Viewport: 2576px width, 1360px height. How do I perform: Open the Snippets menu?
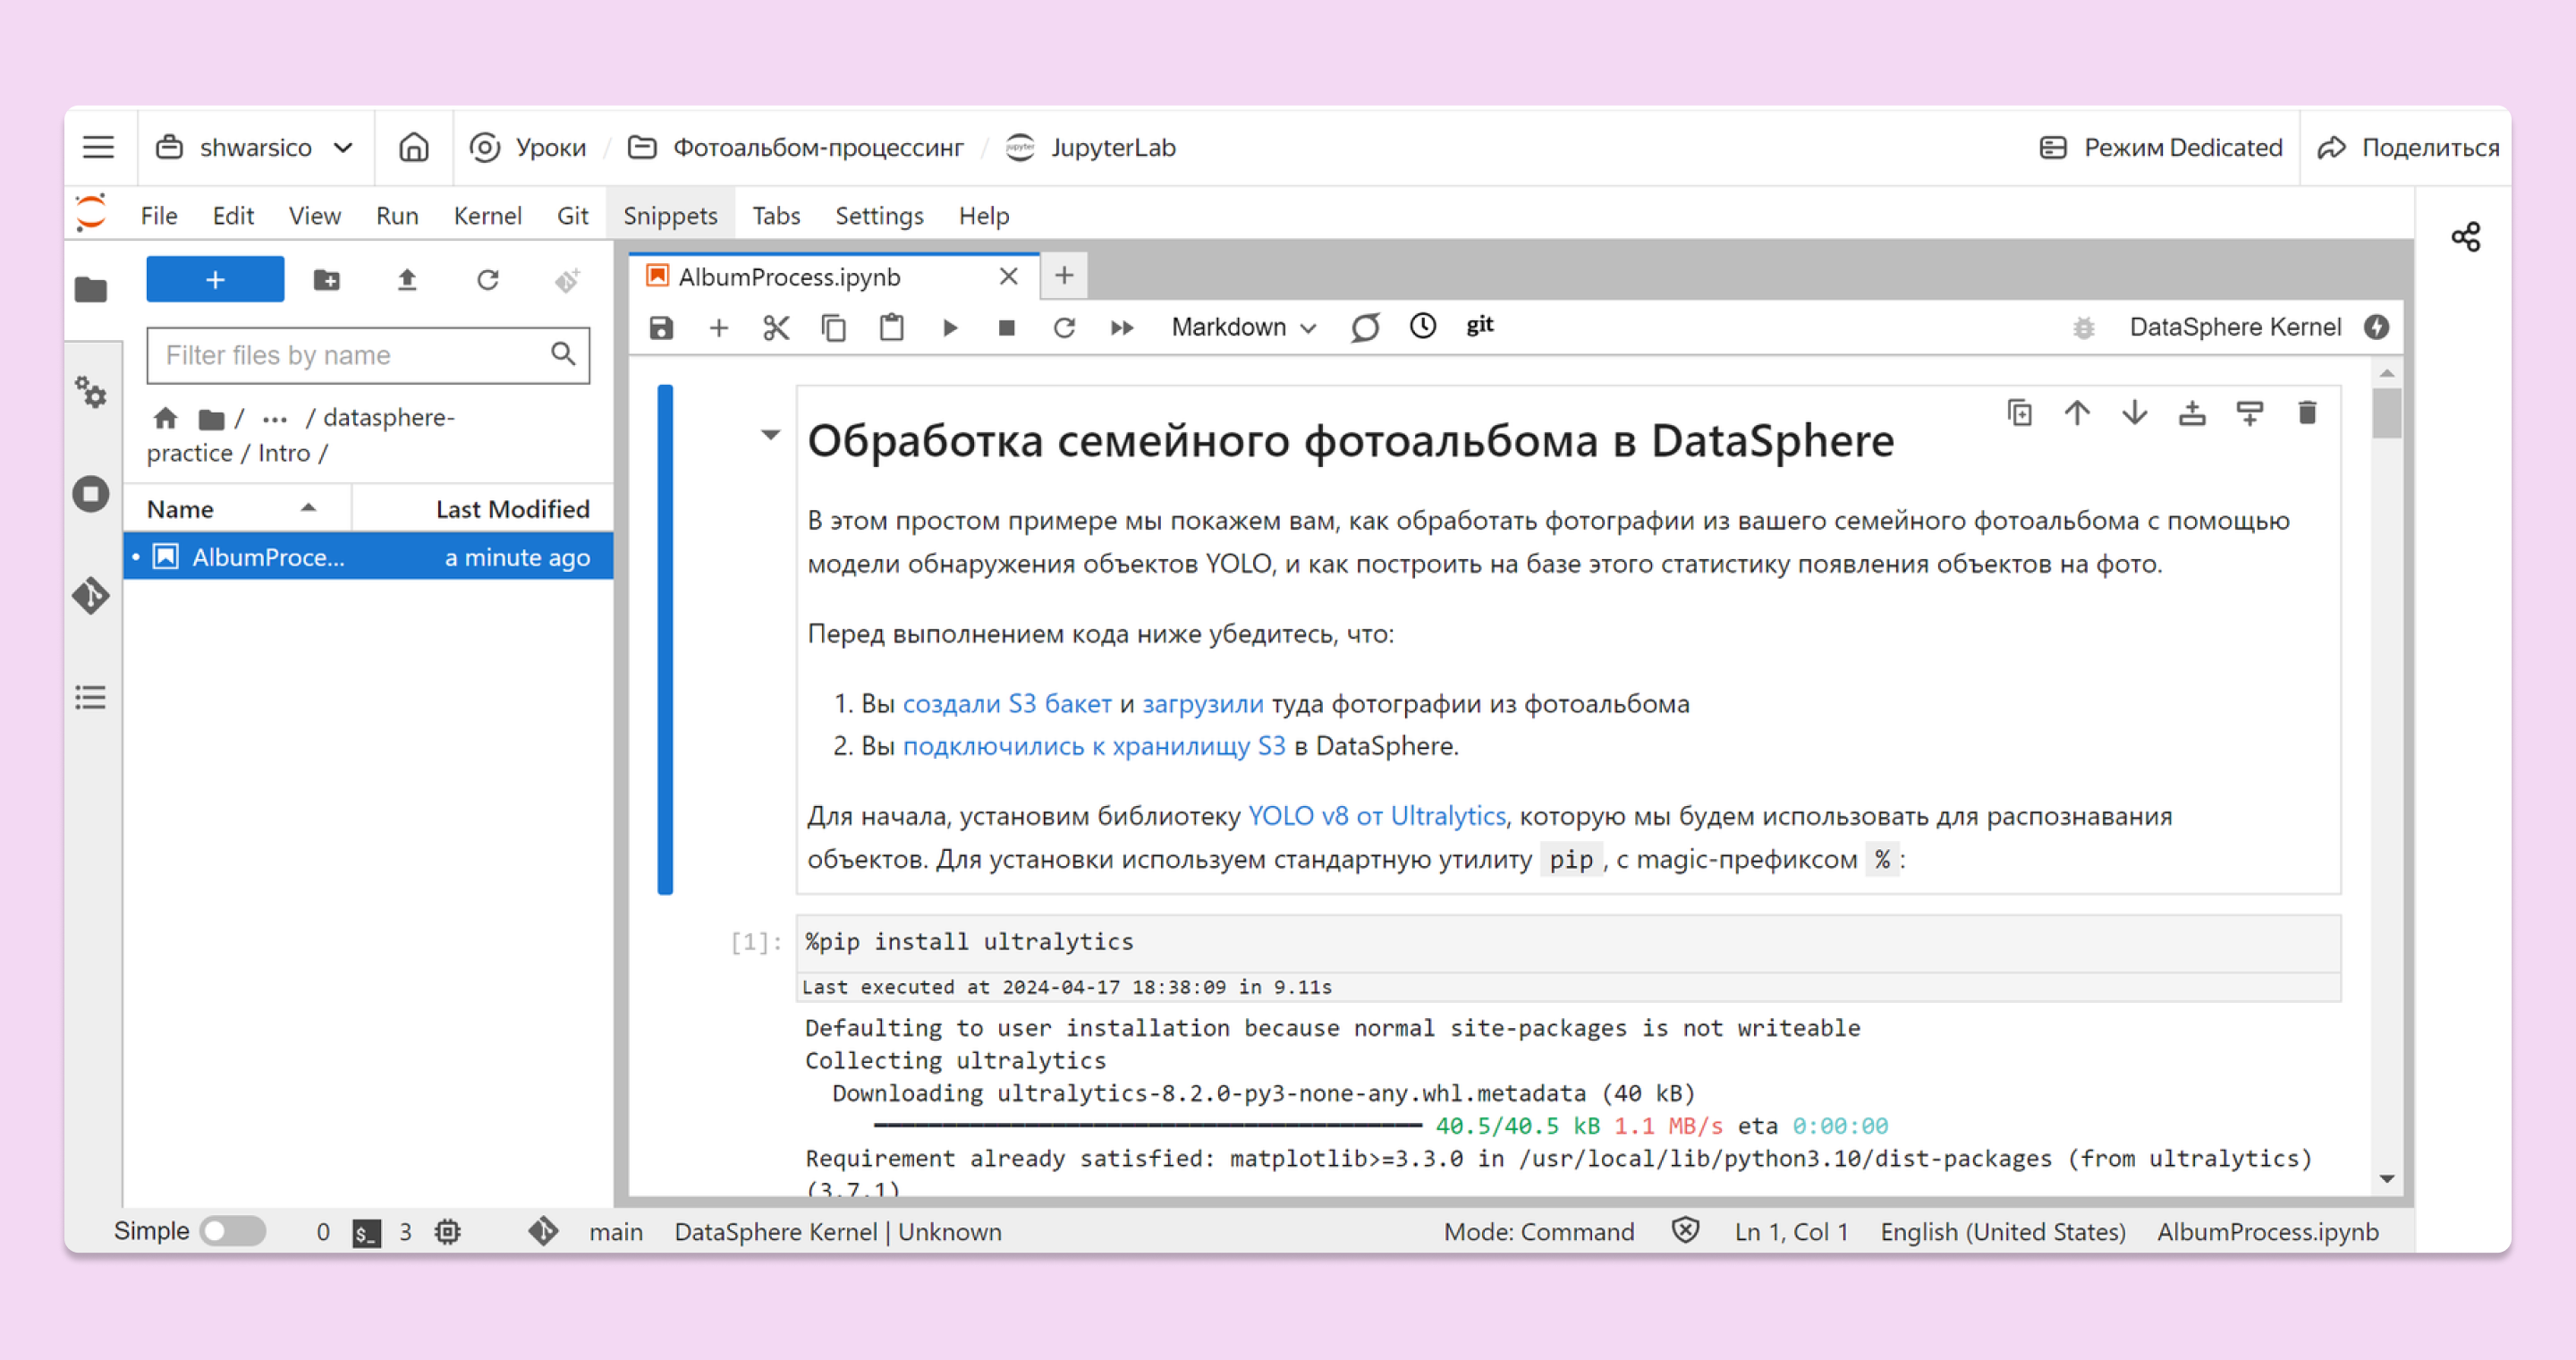click(670, 216)
